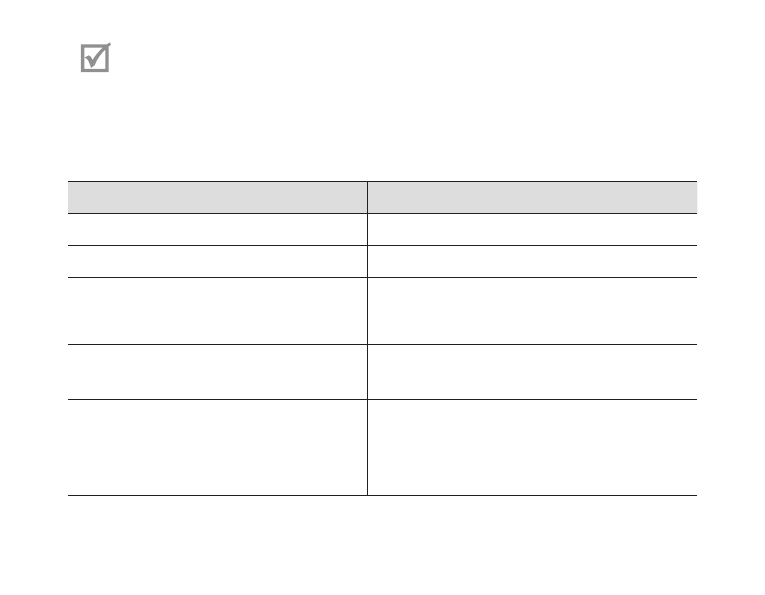Screen dimensions: 765x595
Task: Click right cell of second body row
Action: pyautogui.click(x=532, y=262)
